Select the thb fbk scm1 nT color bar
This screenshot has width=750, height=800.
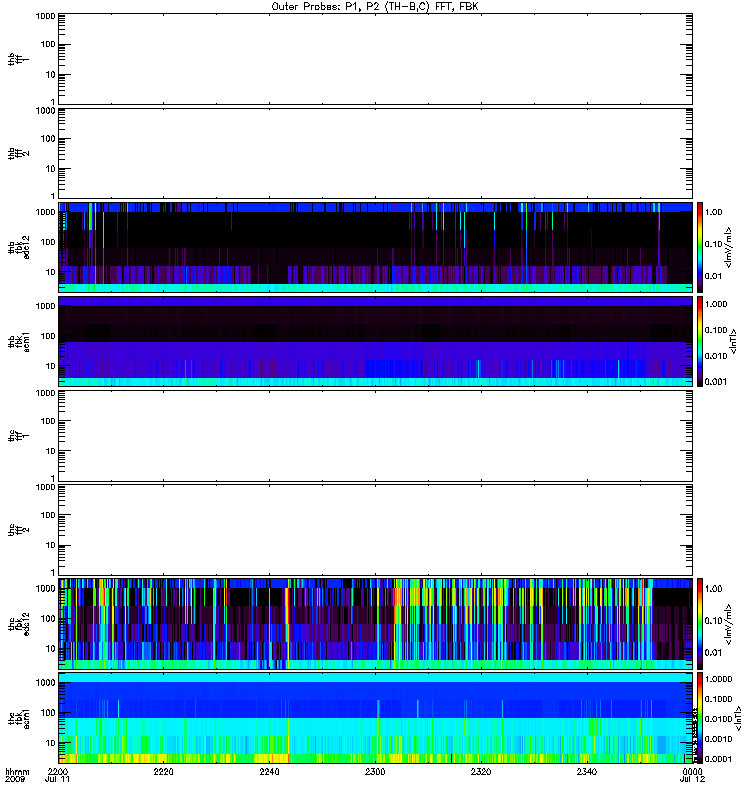[x=700, y=341]
